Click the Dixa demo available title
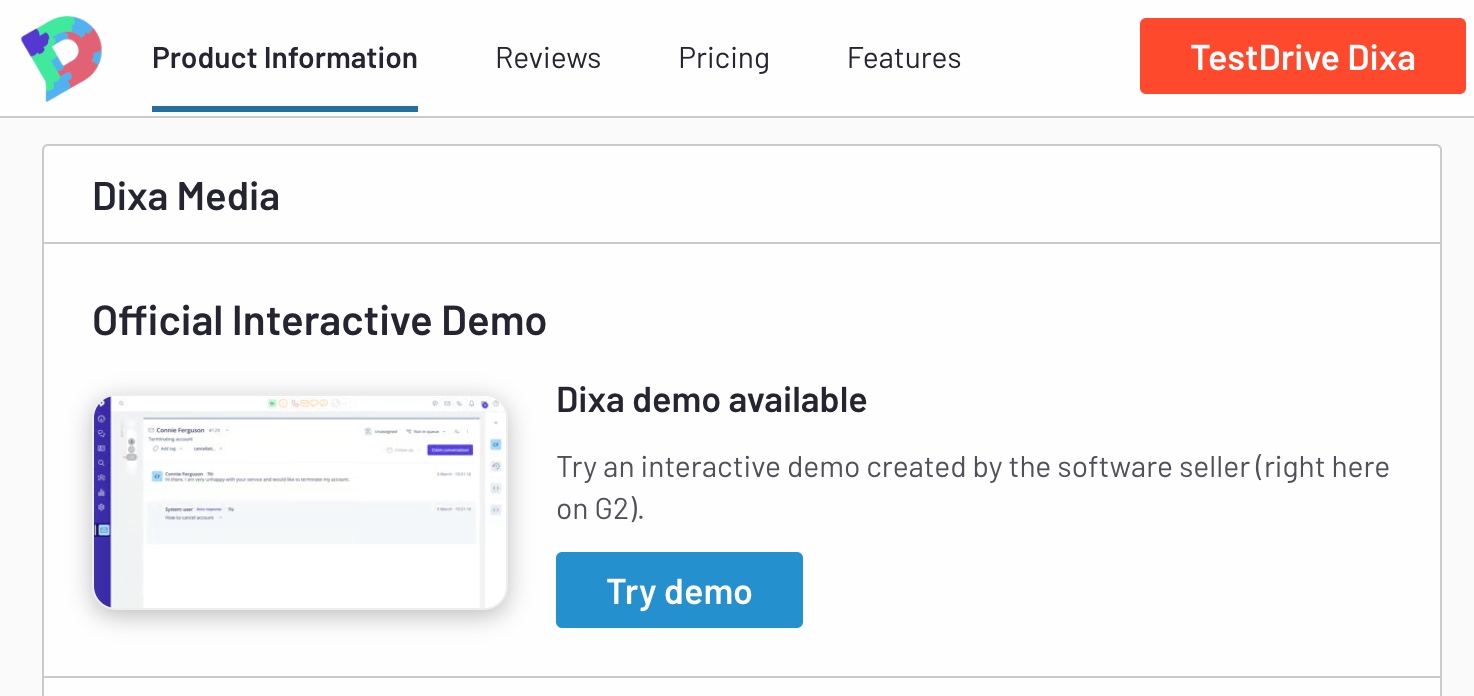Image resolution: width=1474 pixels, height=696 pixels. pyautogui.click(x=711, y=400)
